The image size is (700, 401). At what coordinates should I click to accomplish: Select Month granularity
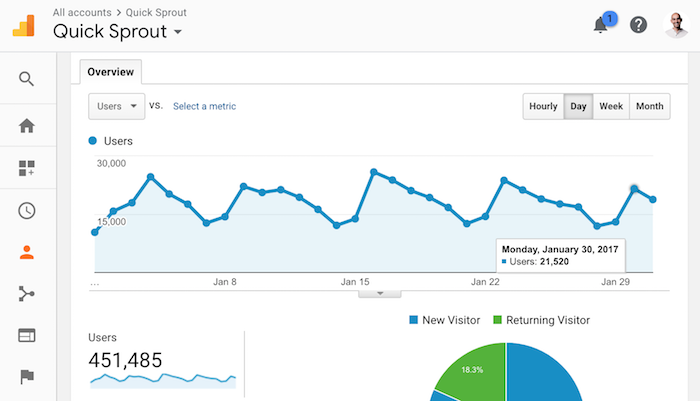coord(650,106)
